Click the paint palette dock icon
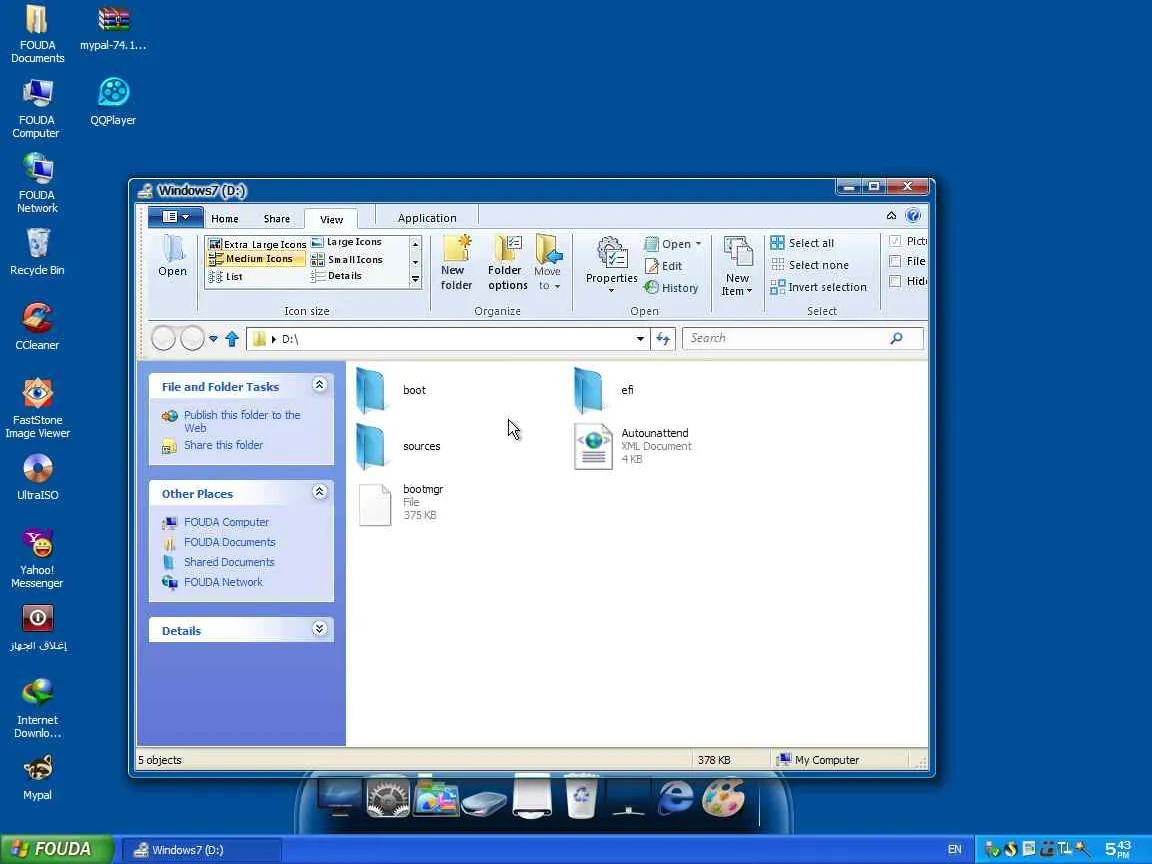1152x864 pixels. 723,797
